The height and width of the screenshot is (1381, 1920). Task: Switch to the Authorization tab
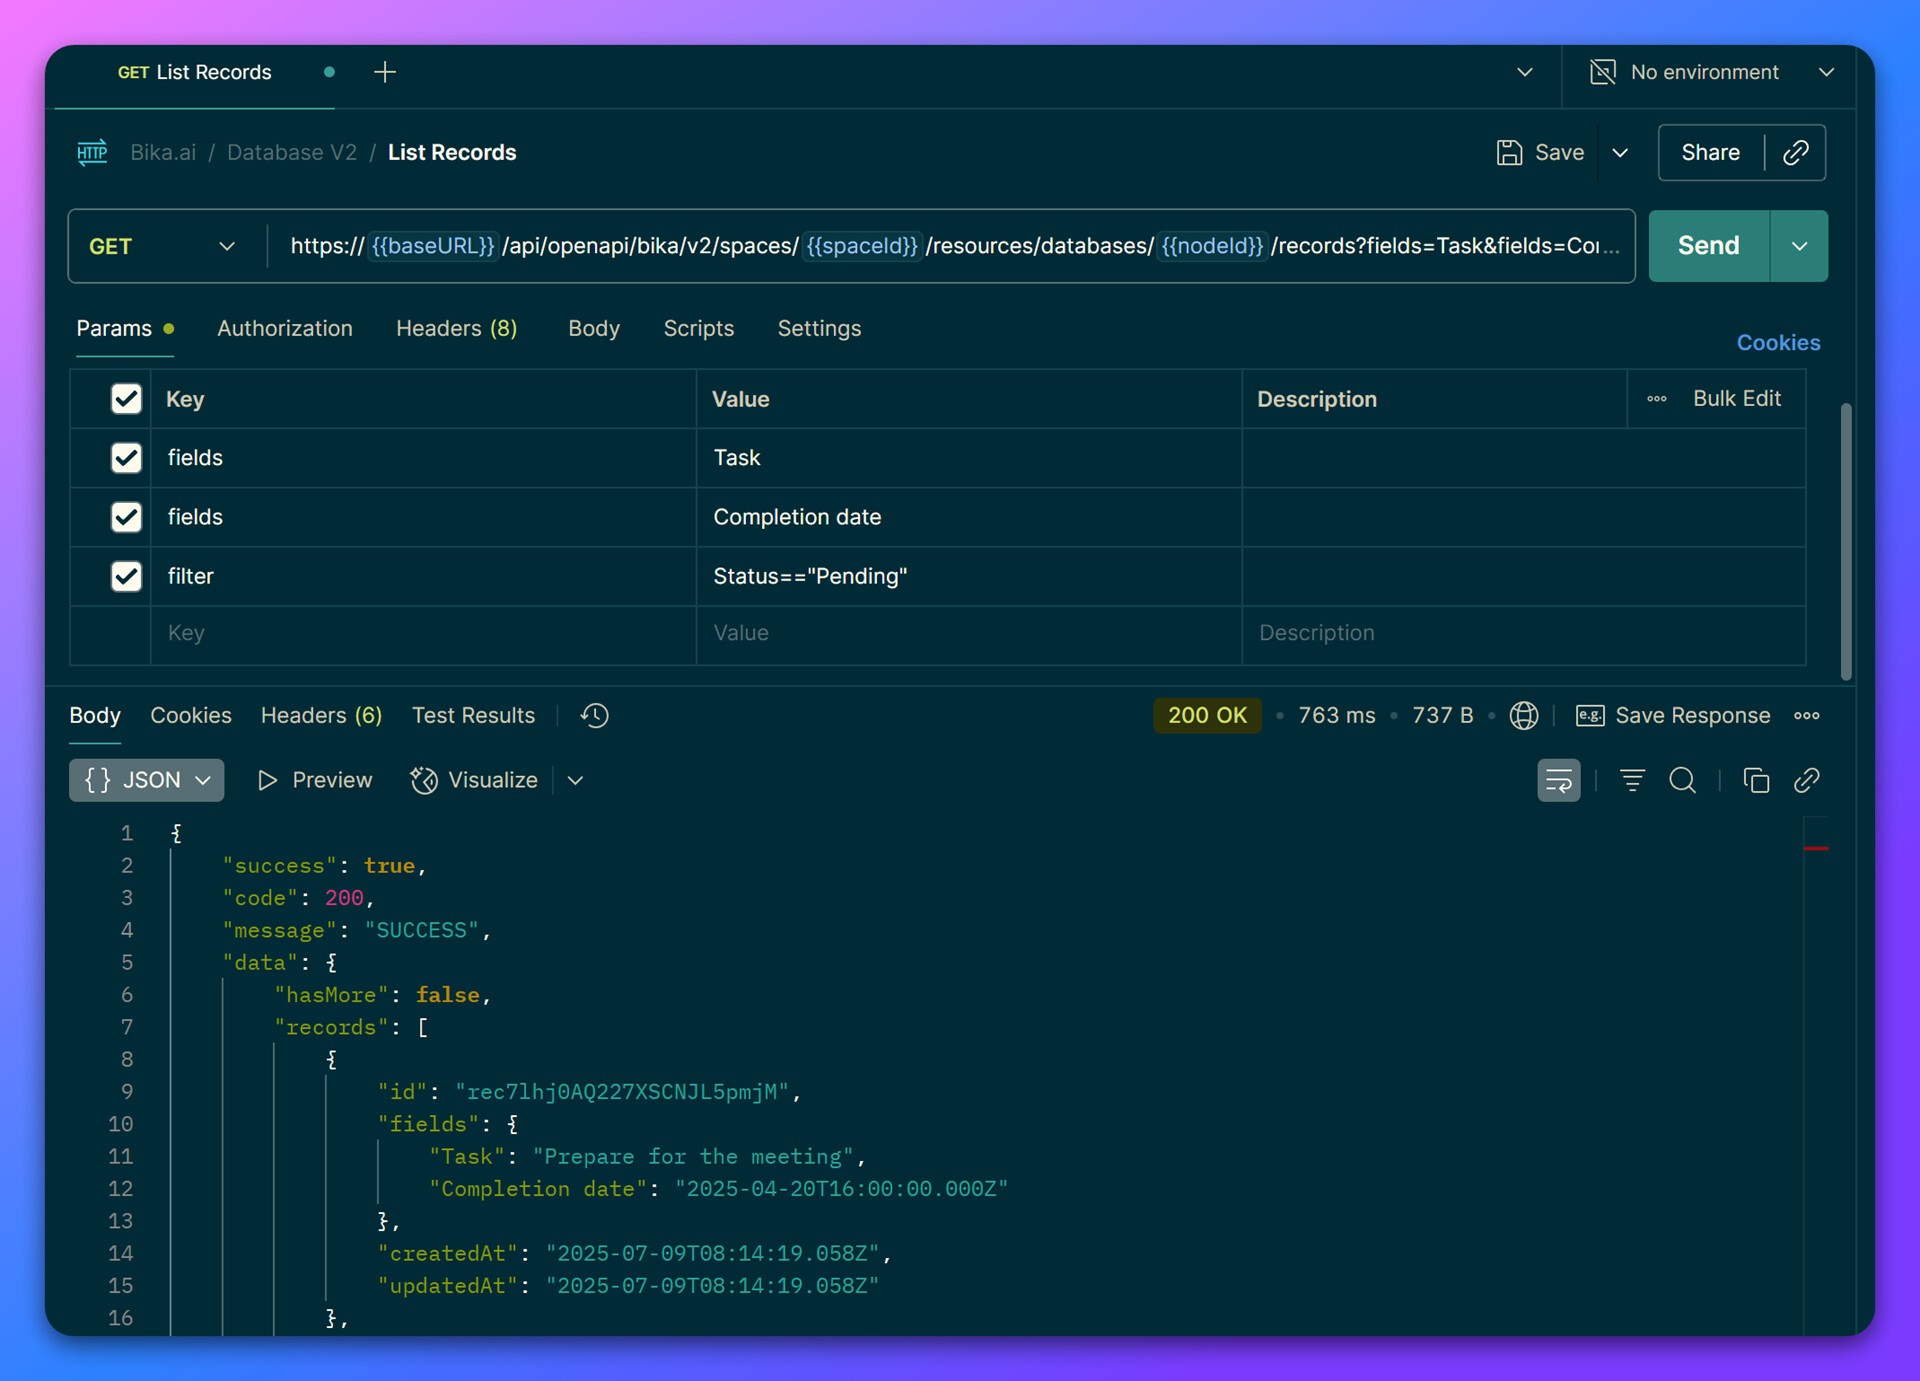point(285,328)
